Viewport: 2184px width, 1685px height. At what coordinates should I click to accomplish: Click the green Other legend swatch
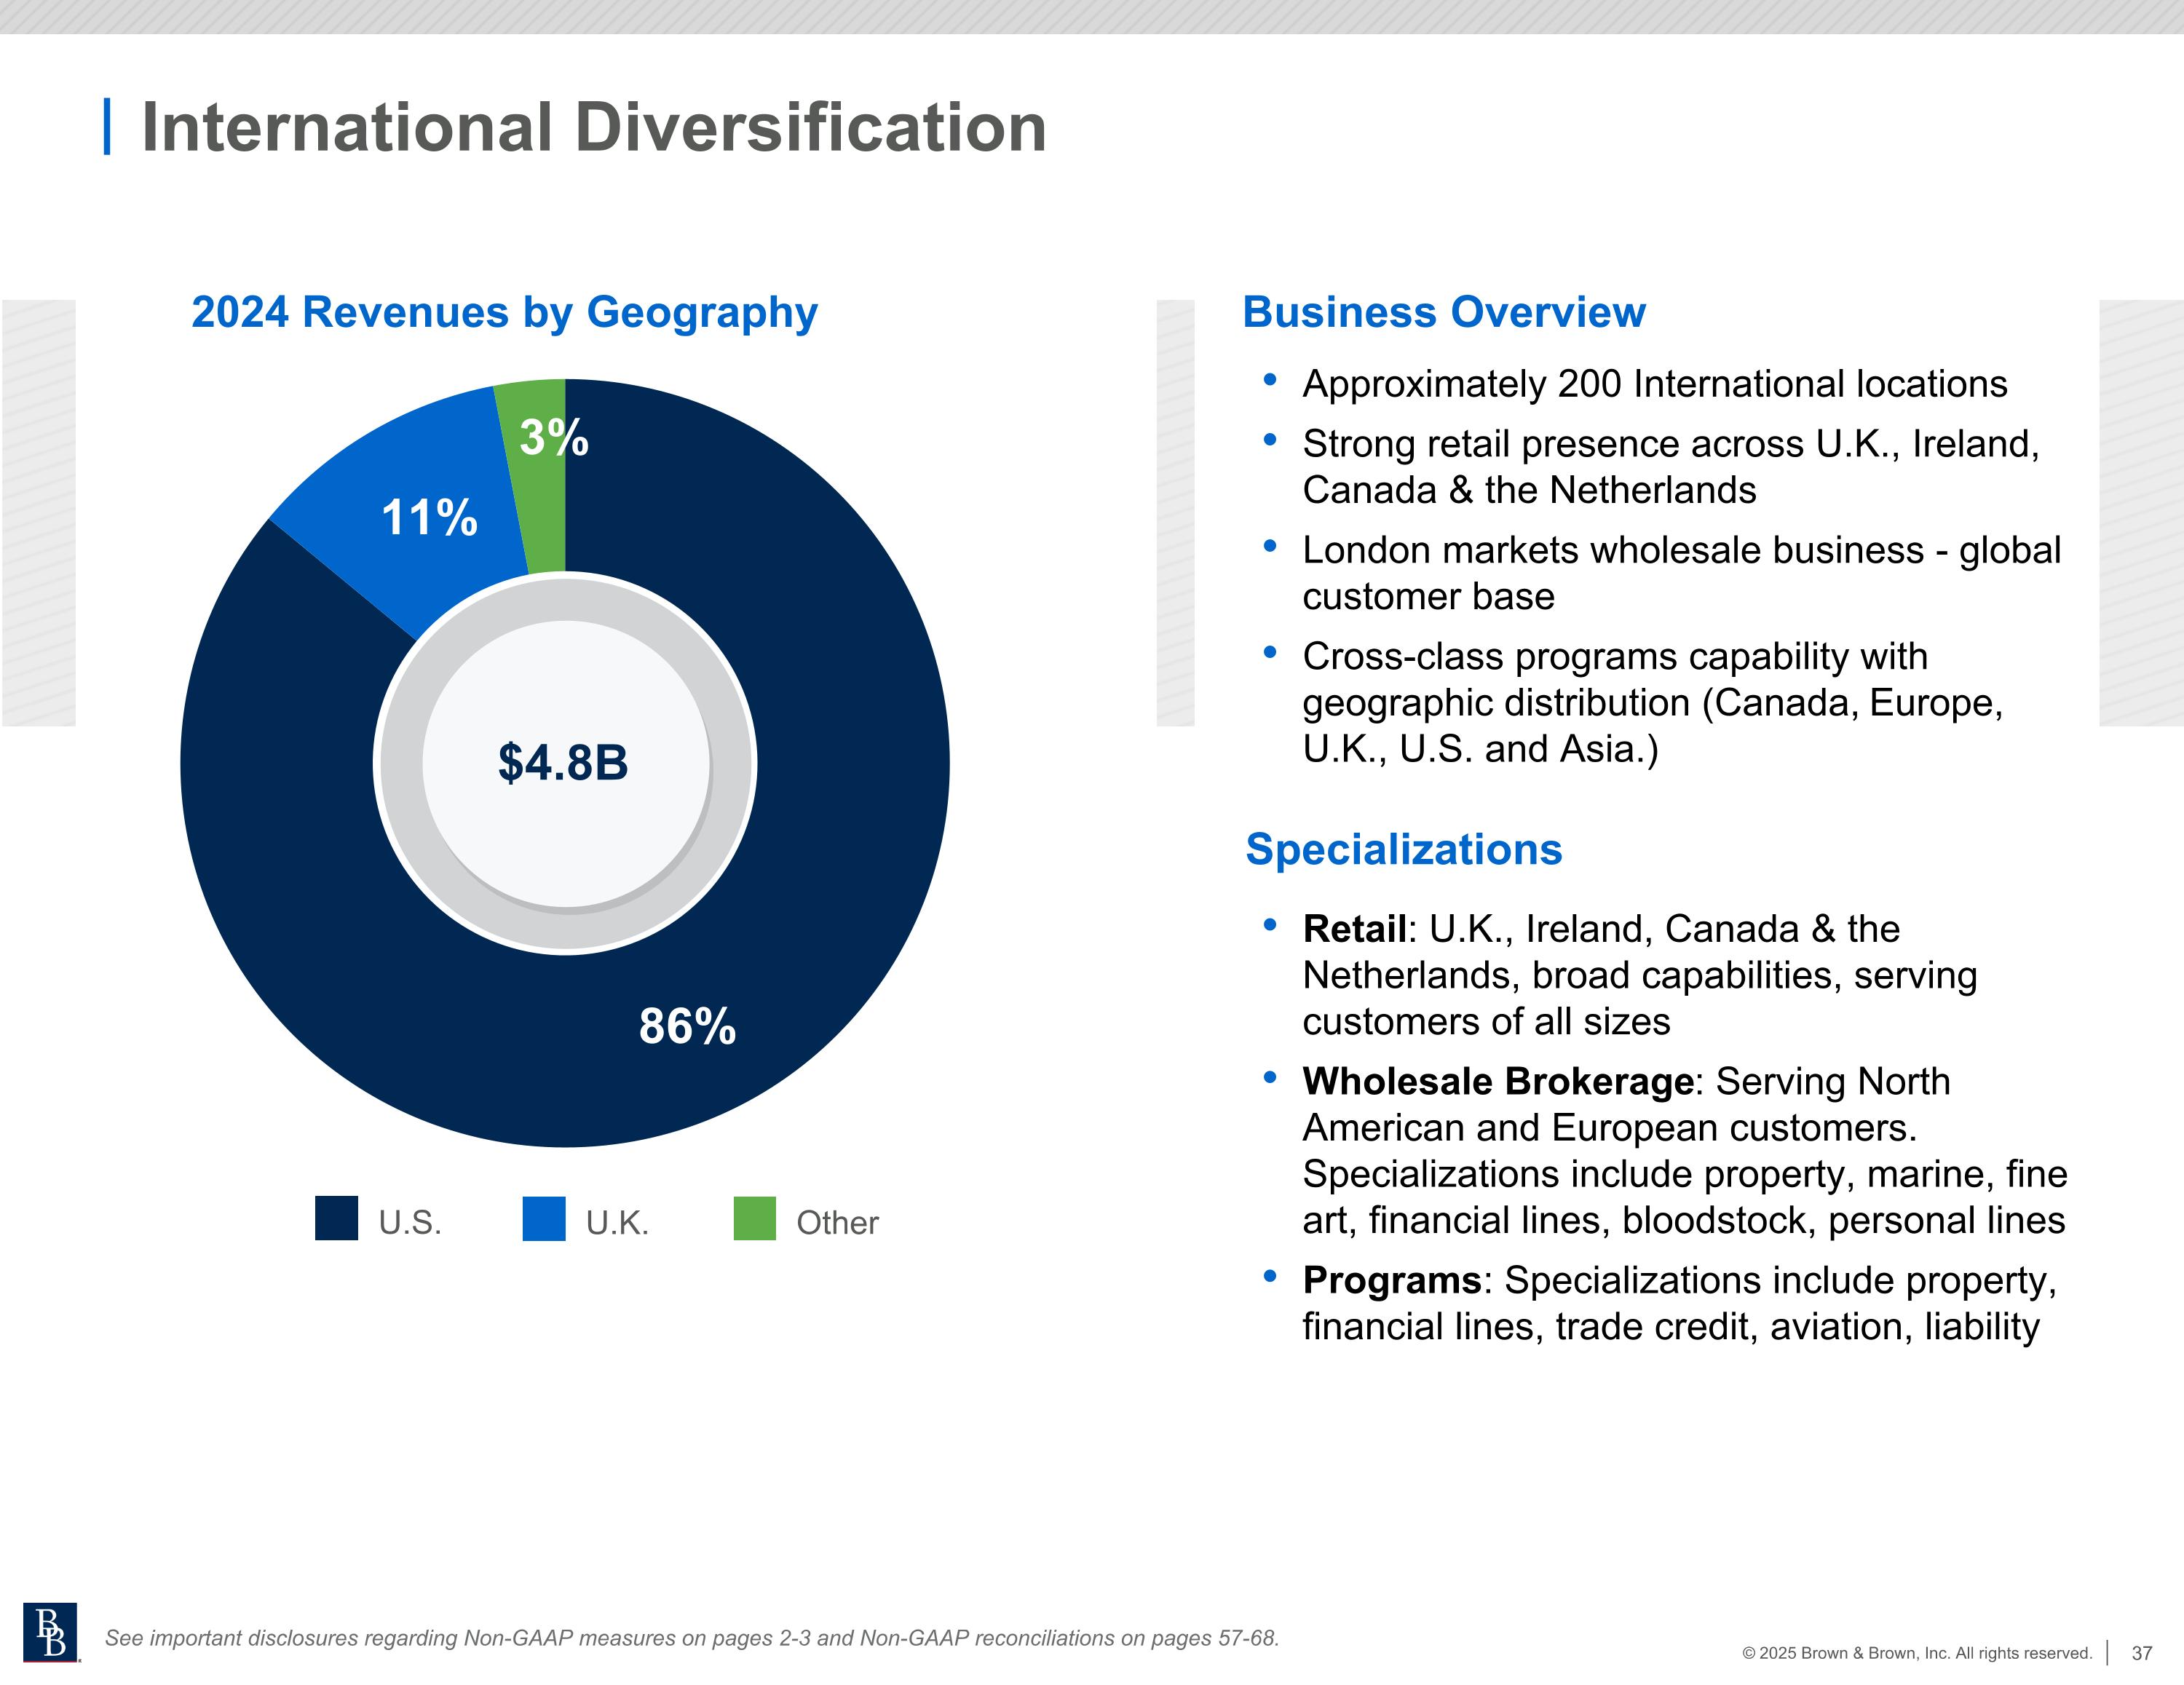click(x=754, y=1218)
